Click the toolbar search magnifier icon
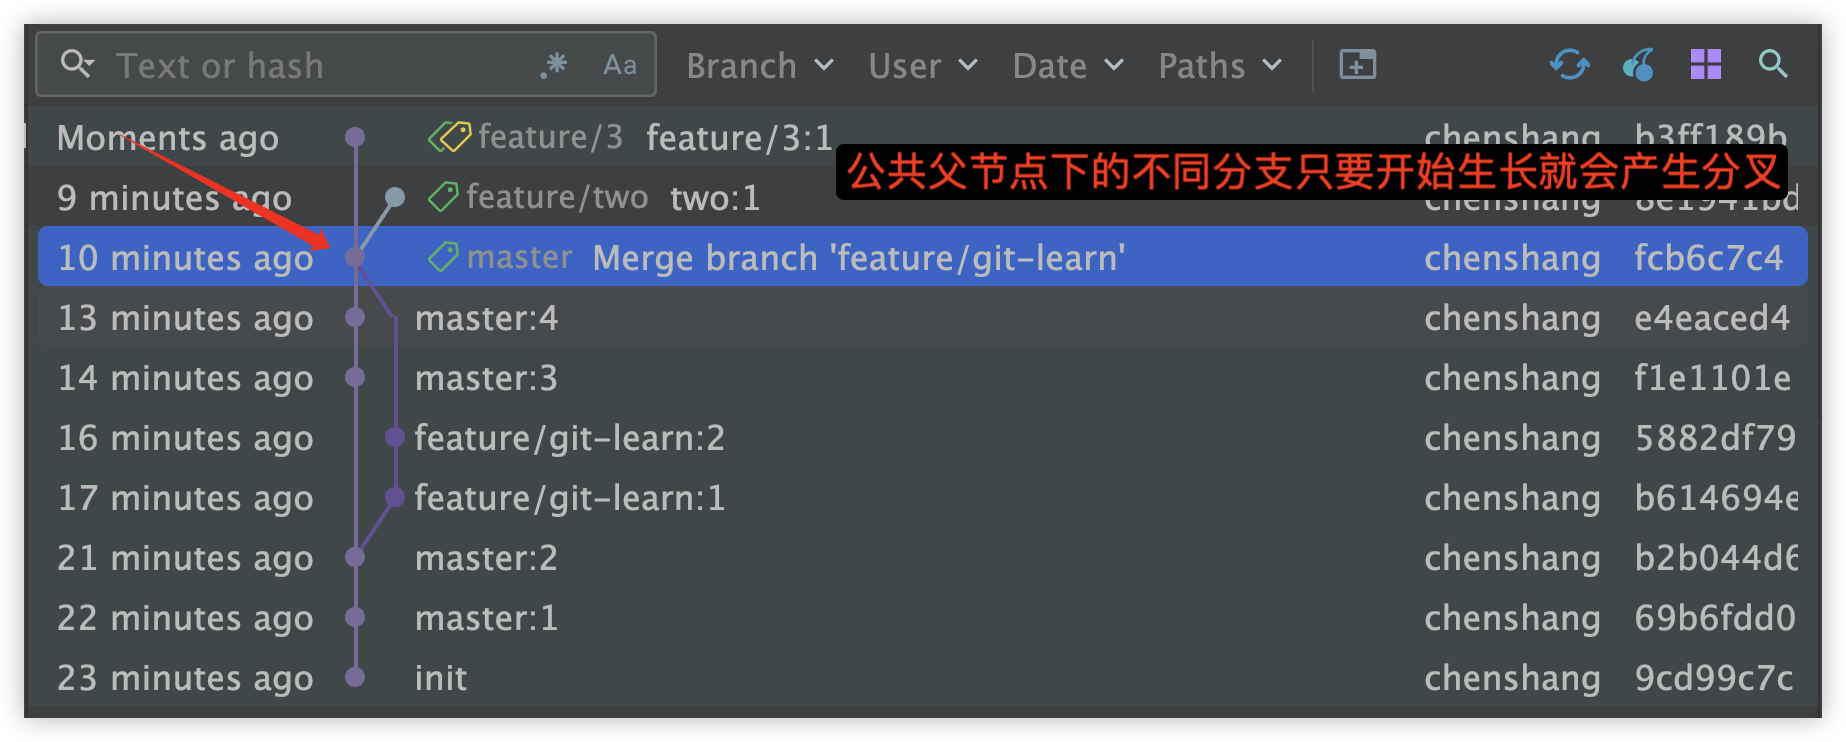The height and width of the screenshot is (742, 1846). [x=1773, y=65]
